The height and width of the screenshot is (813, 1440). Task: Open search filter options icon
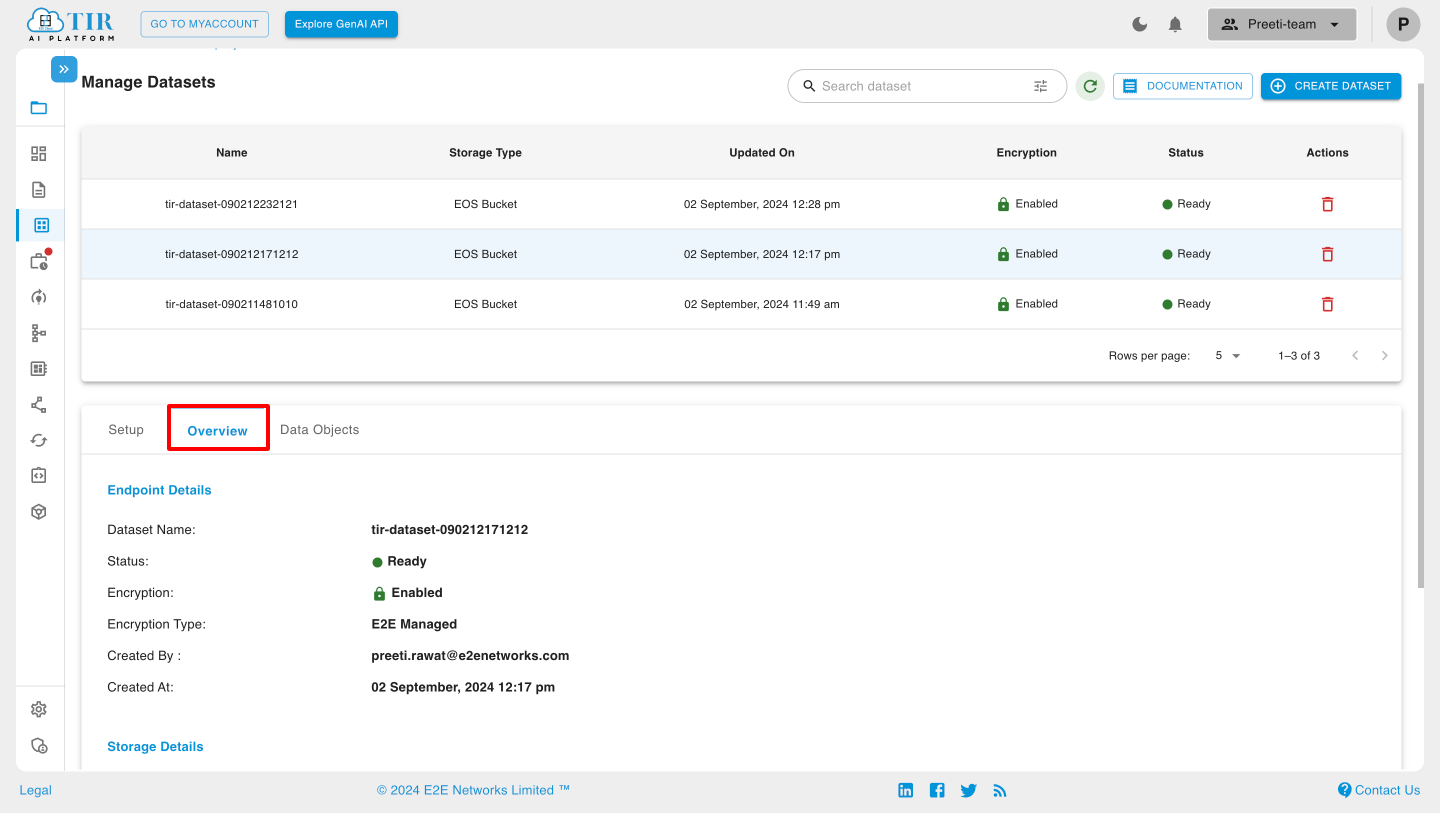coord(1041,86)
